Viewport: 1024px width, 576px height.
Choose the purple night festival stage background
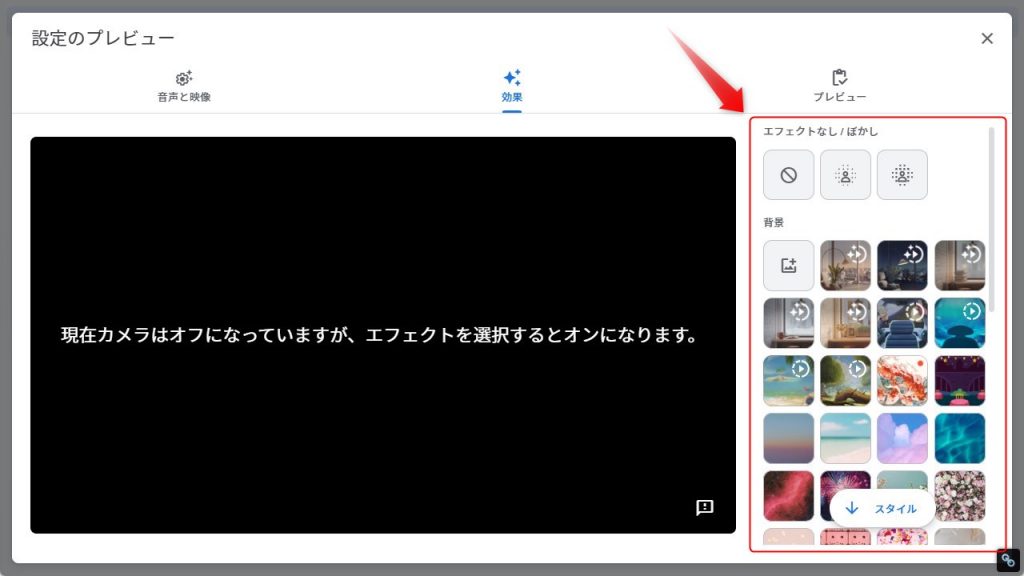tap(959, 381)
